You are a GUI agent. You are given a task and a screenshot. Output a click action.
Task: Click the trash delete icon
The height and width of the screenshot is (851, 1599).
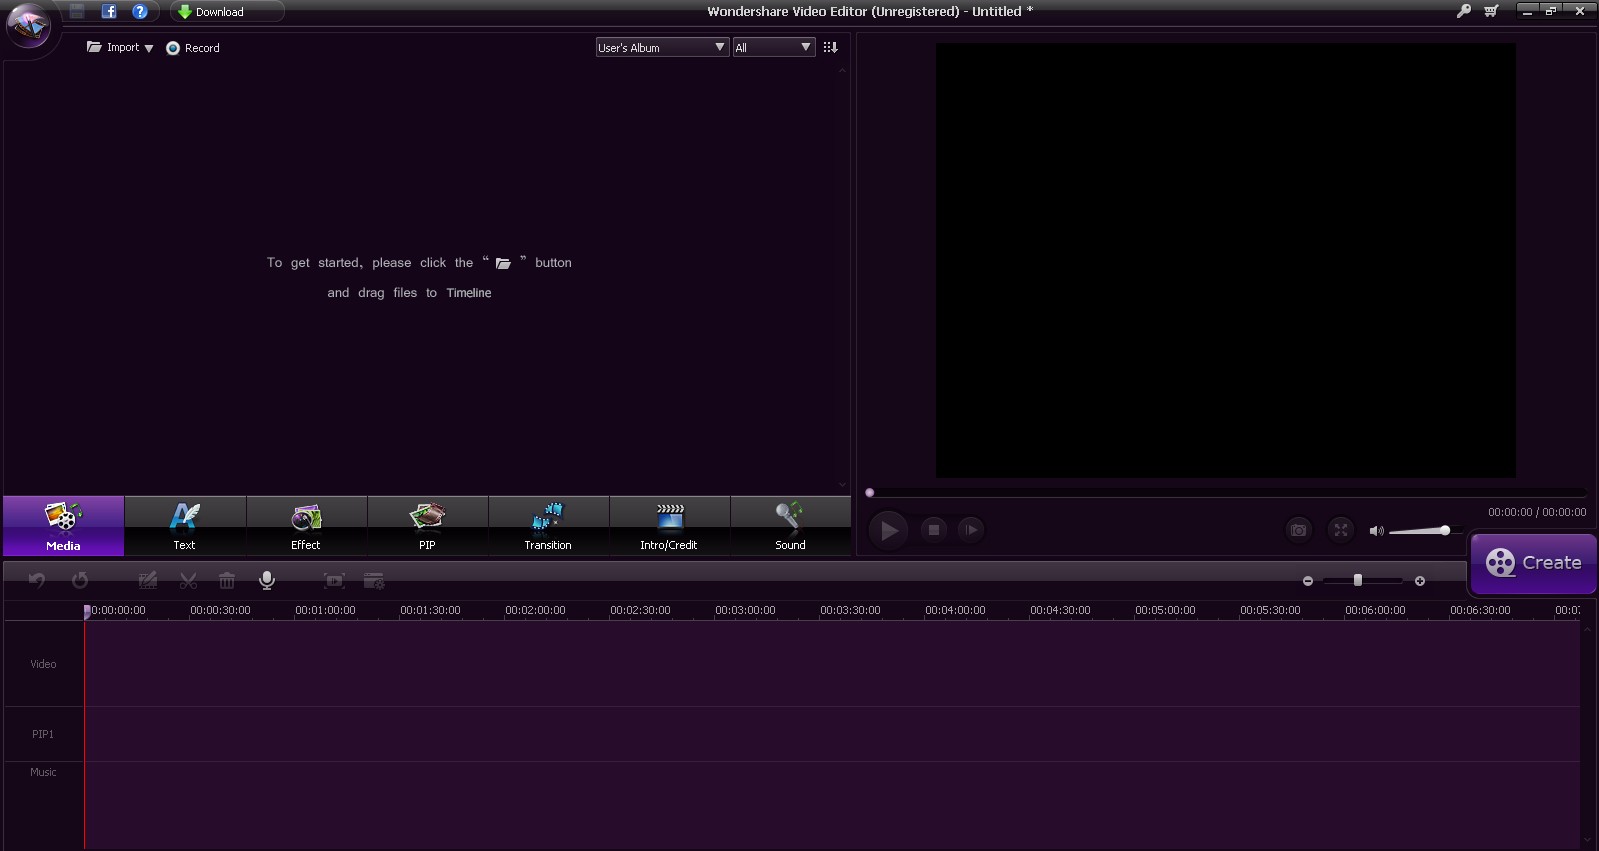click(x=227, y=580)
